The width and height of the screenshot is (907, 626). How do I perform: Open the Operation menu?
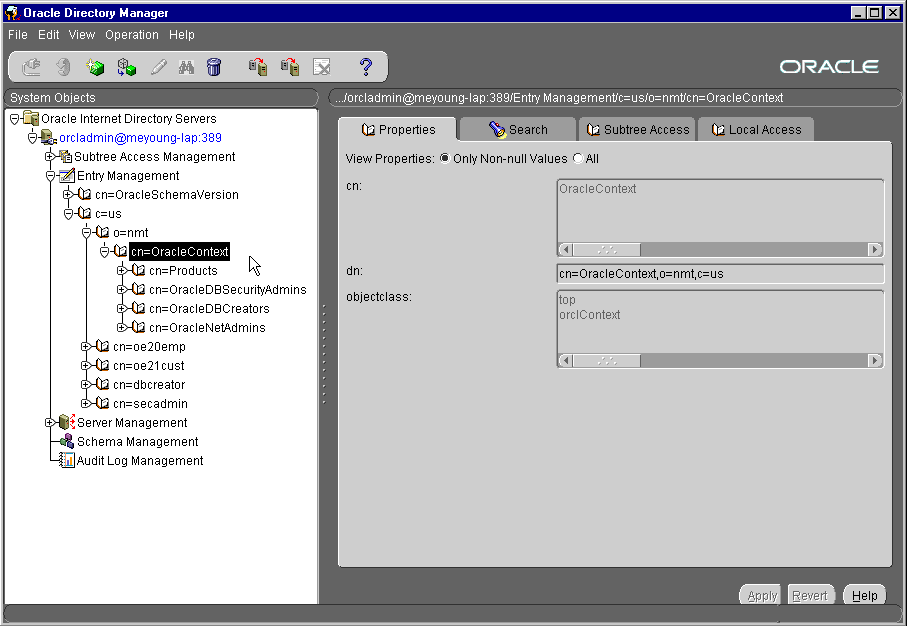tap(131, 34)
